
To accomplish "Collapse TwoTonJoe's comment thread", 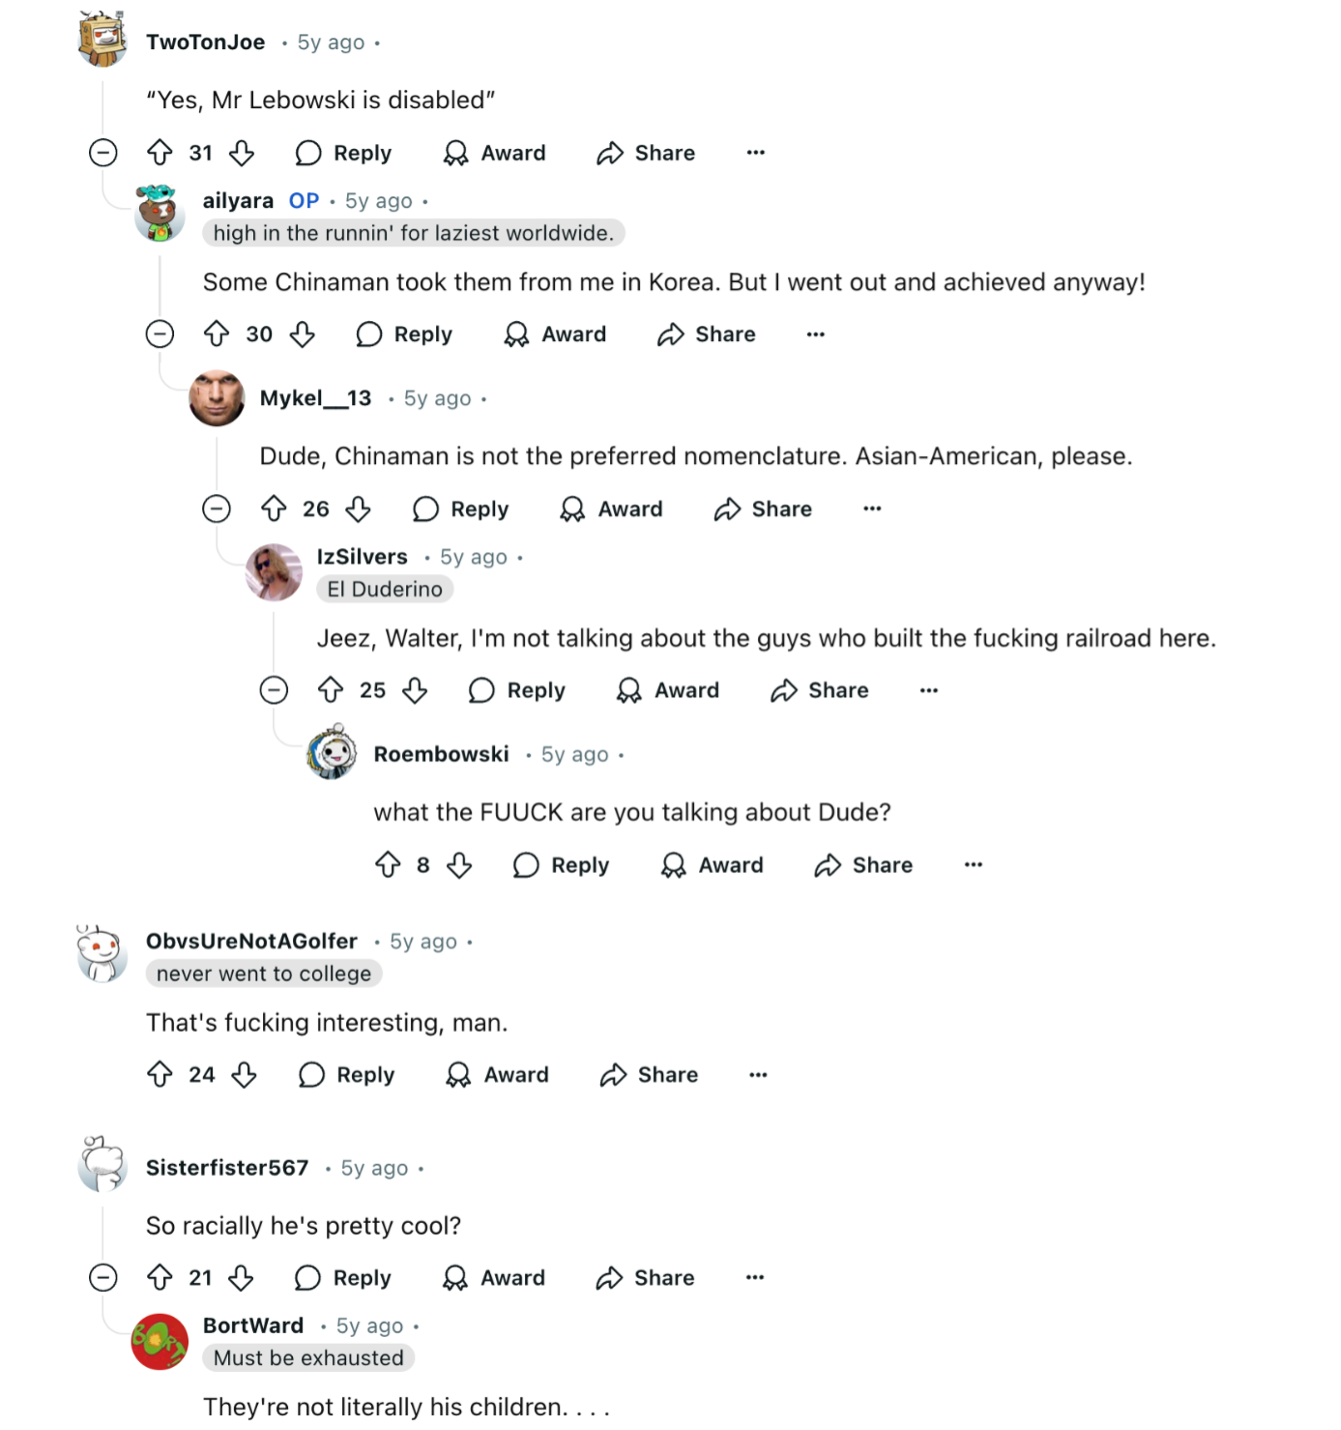I will click(103, 153).
